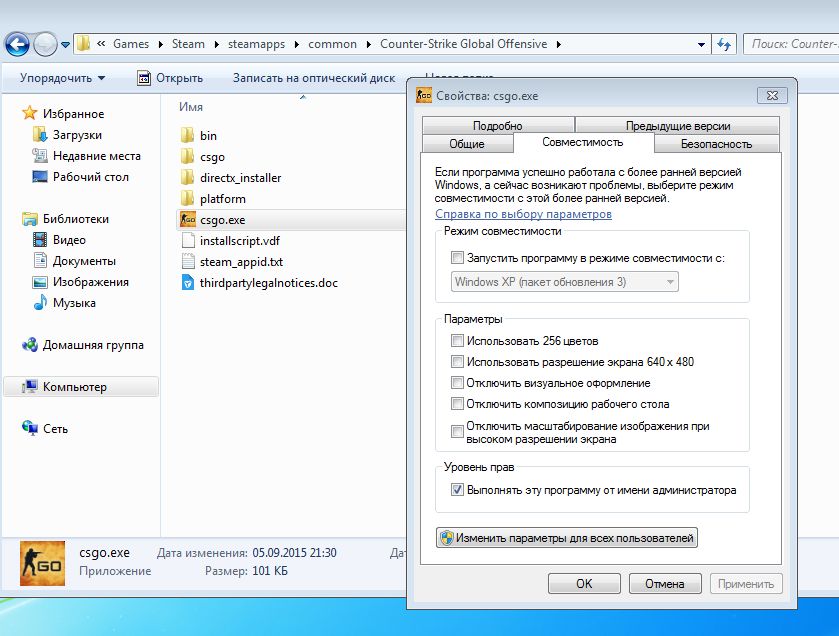The height and width of the screenshot is (636, 839).
Task: Open address bar history dropdown arrow
Action: (x=701, y=45)
